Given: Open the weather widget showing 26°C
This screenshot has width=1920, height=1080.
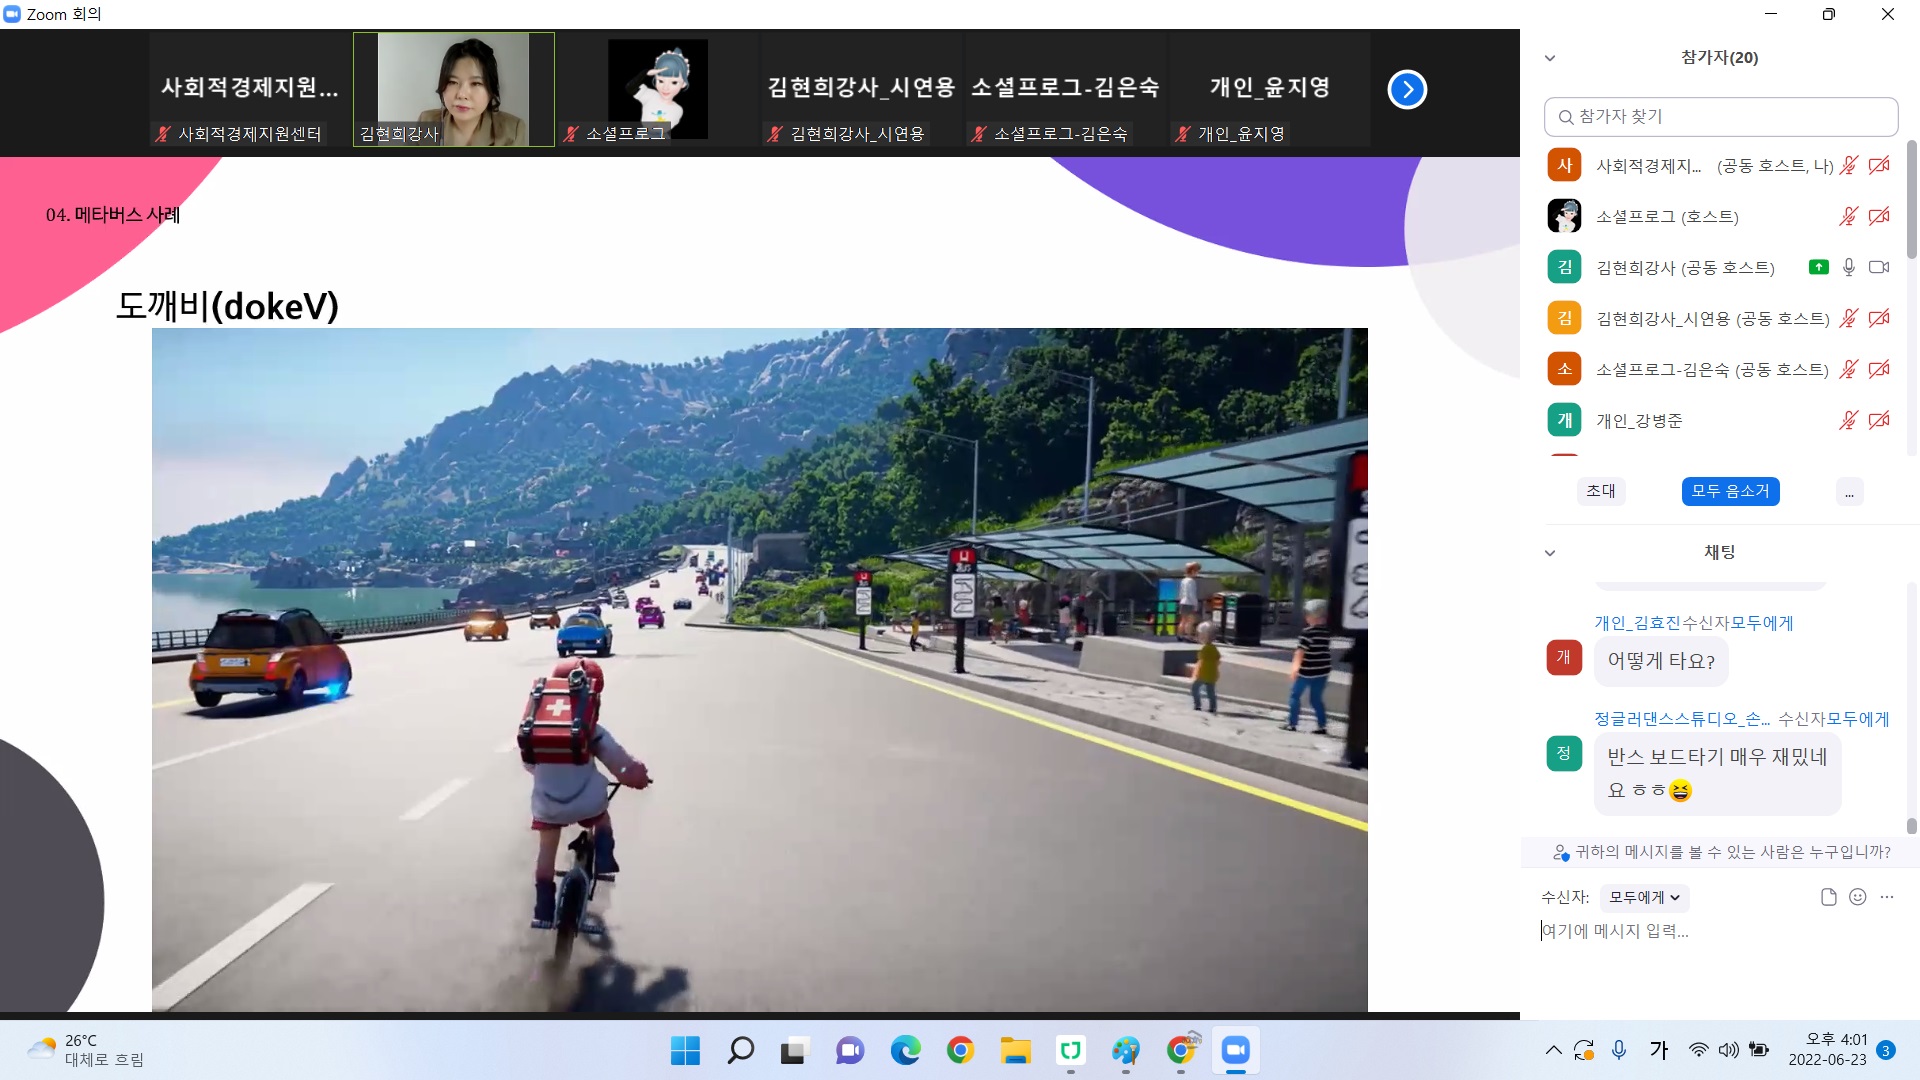Looking at the screenshot, I should [x=85, y=1051].
